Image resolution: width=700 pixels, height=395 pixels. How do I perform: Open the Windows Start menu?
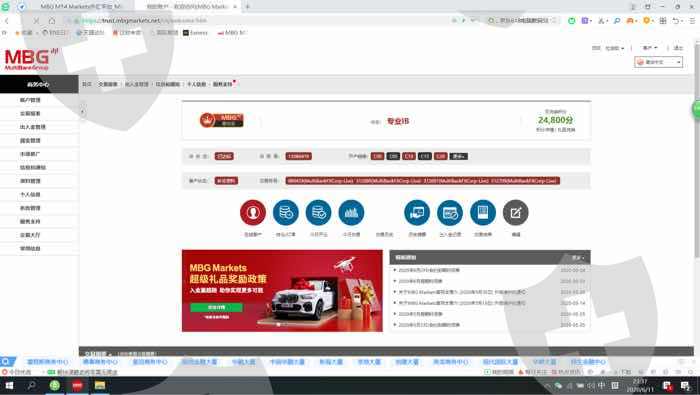pos(8,386)
